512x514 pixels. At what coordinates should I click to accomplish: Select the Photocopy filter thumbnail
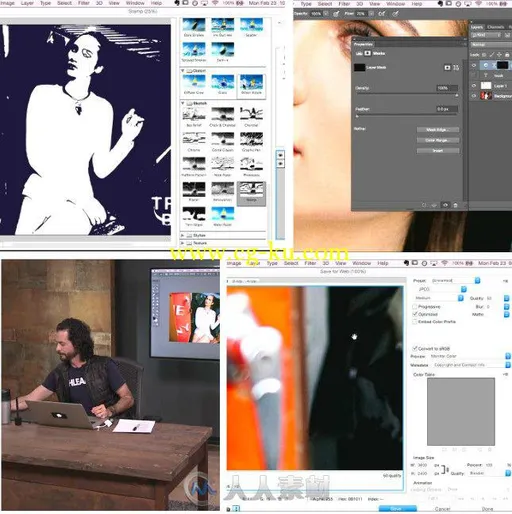click(251, 164)
